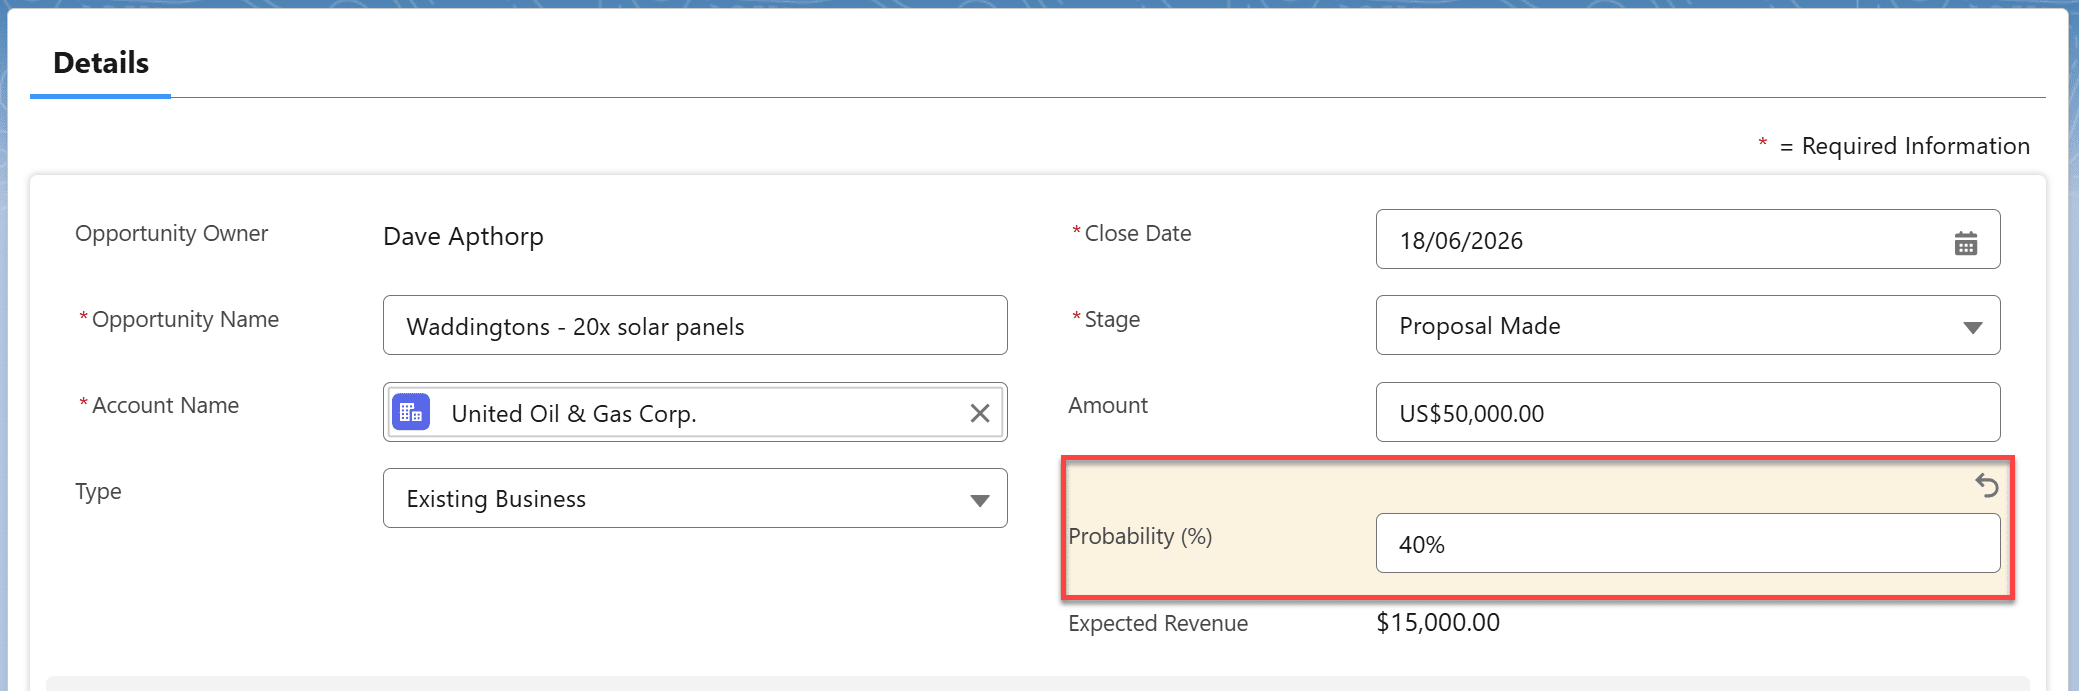Click the Amount label

1108,406
